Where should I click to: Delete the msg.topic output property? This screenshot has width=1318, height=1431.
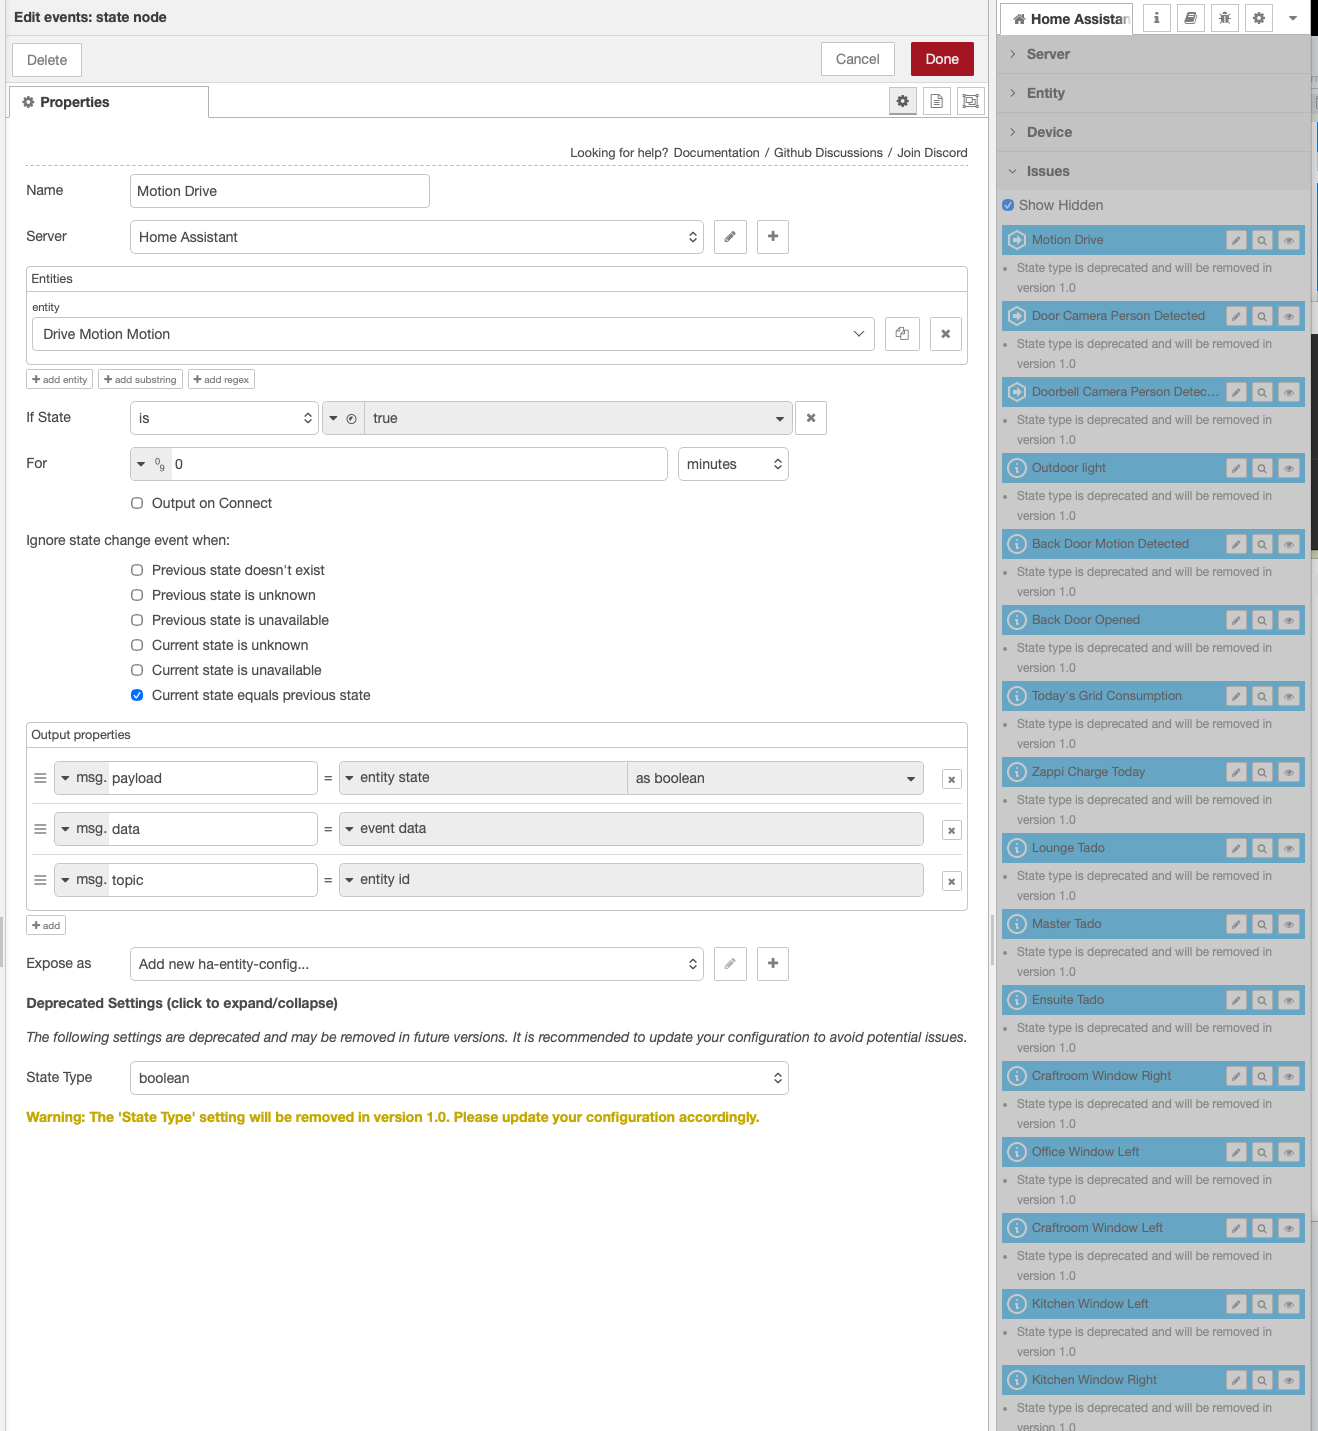pyautogui.click(x=951, y=881)
